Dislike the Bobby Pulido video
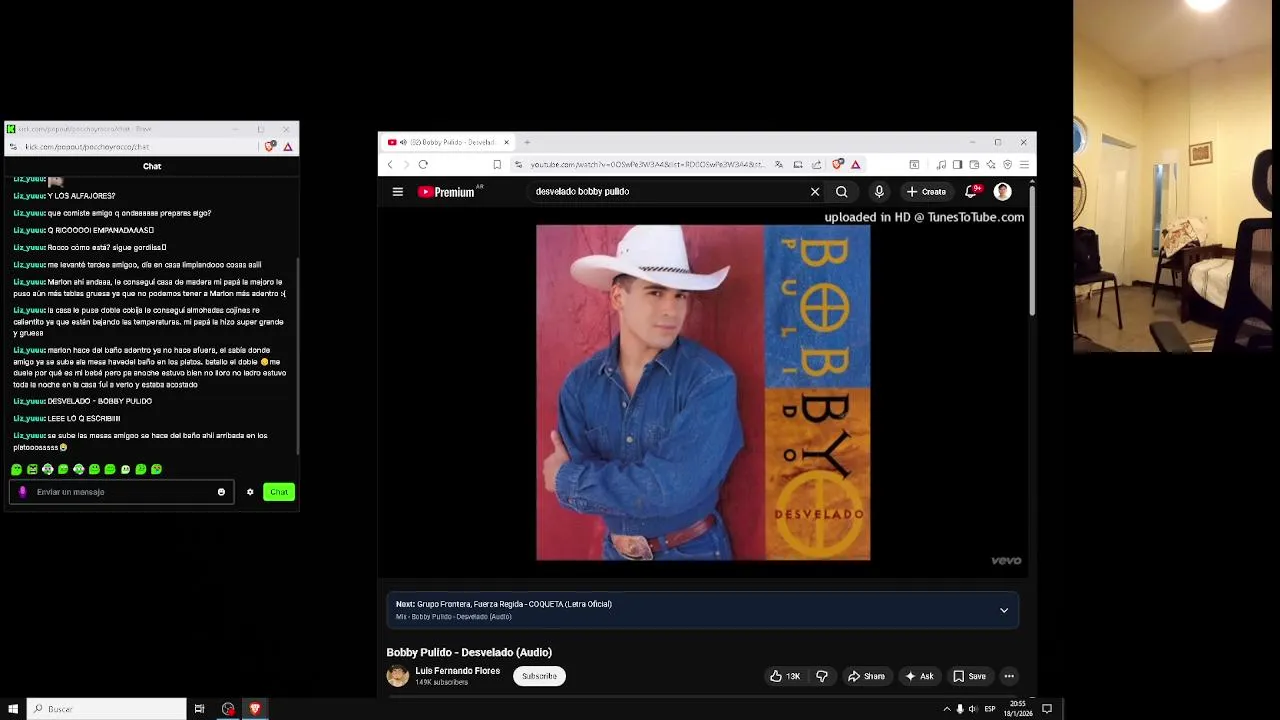The image size is (1280, 720). click(822, 676)
